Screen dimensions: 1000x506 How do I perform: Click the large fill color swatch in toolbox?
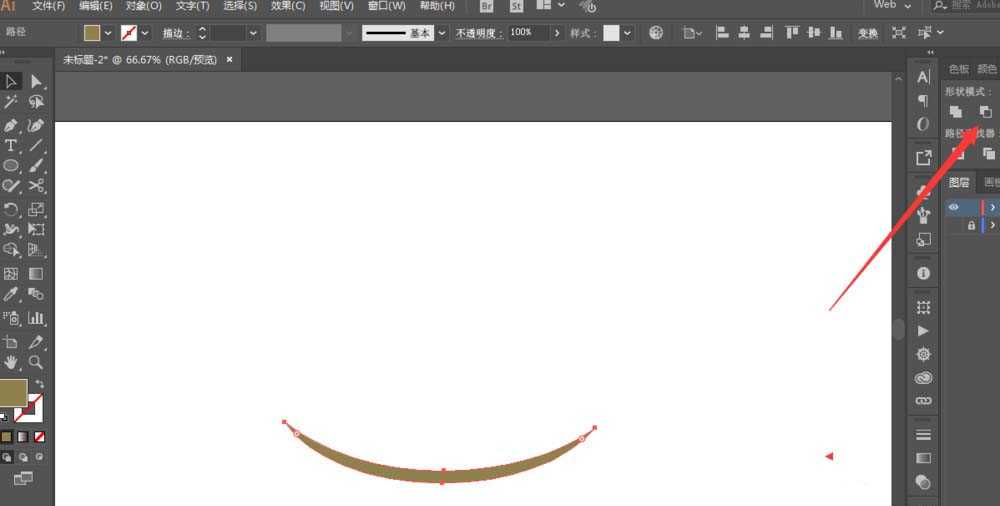pos(13,392)
